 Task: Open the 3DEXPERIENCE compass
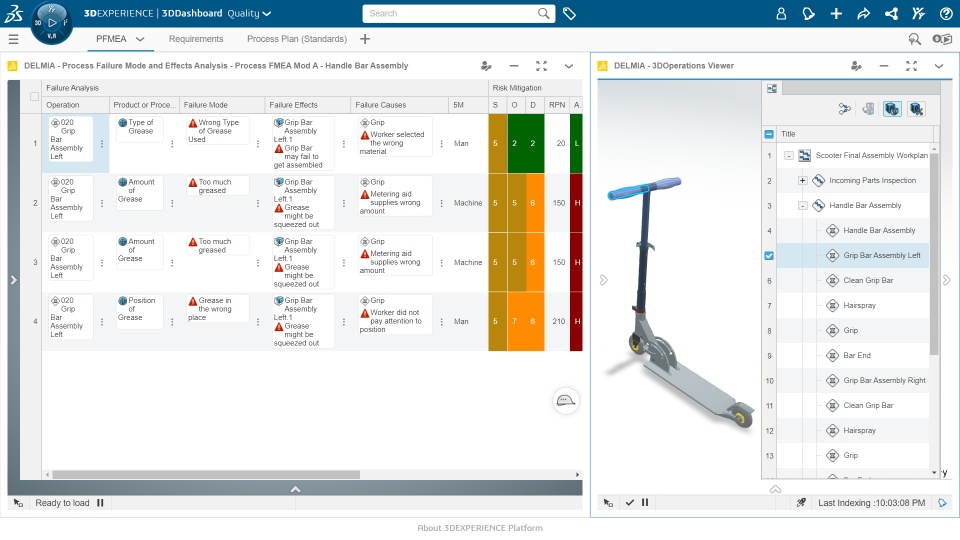tap(51, 23)
